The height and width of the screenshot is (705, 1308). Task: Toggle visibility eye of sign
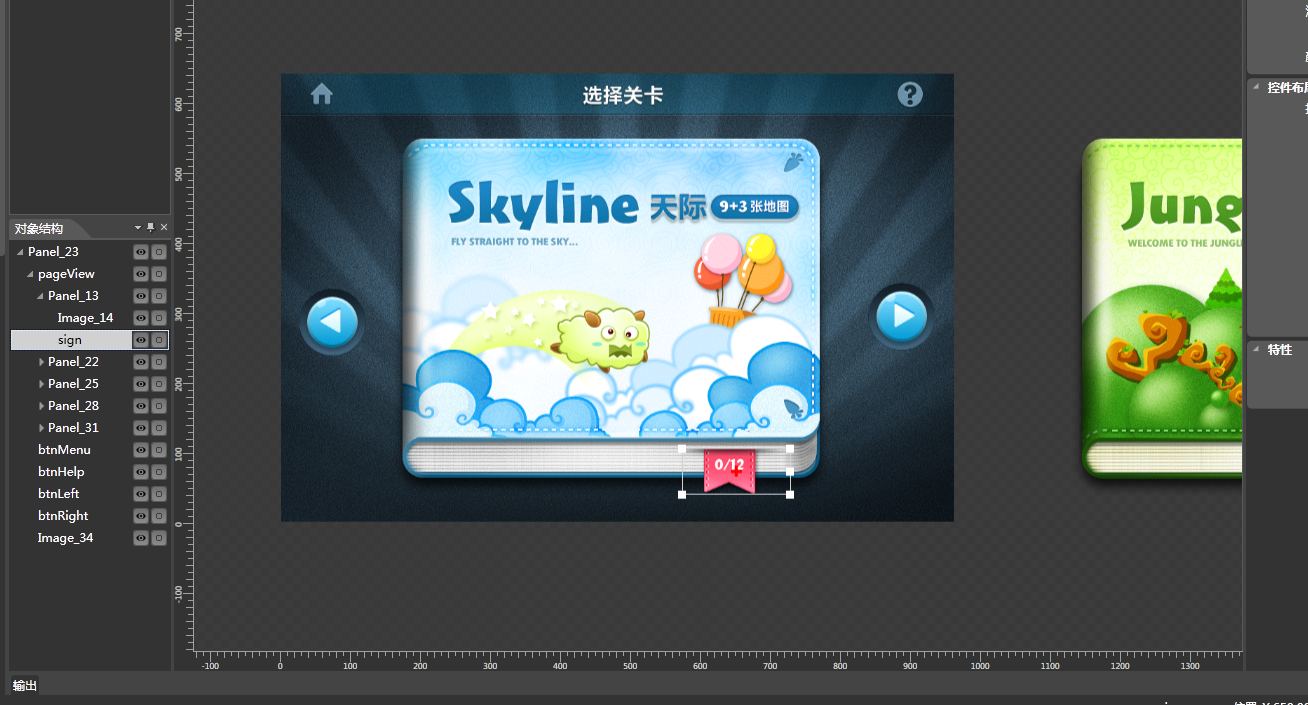click(141, 340)
